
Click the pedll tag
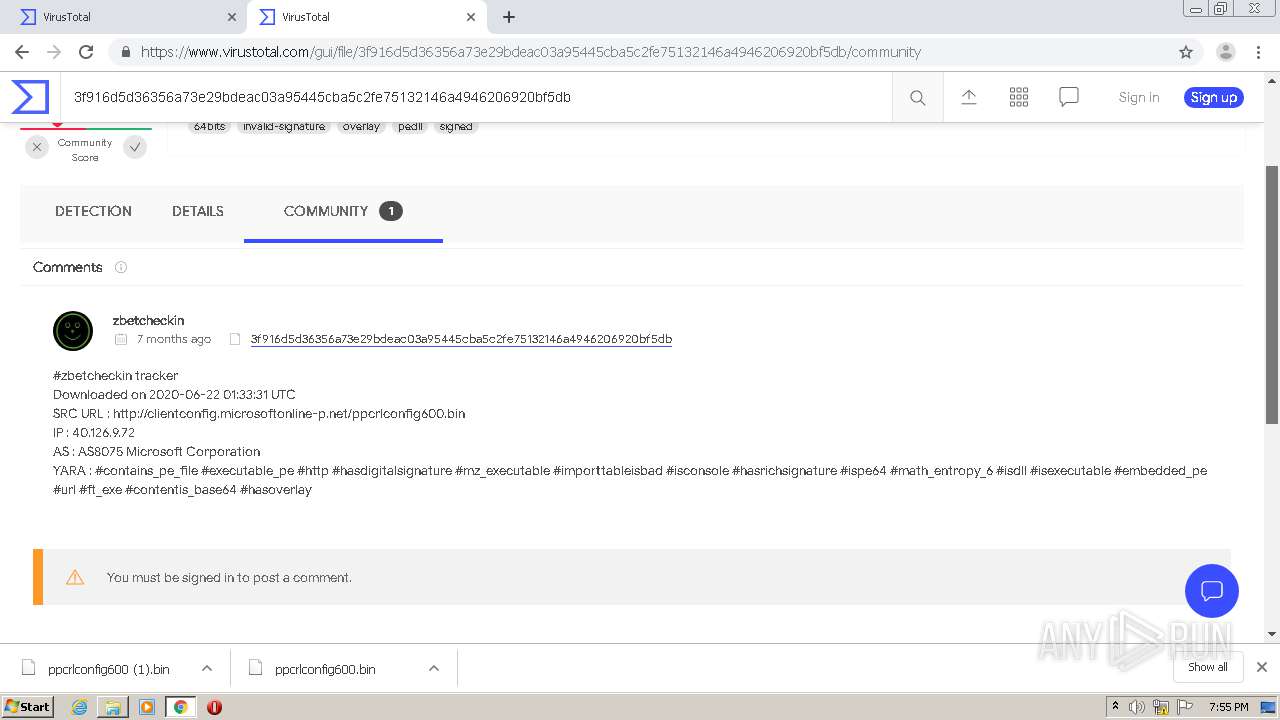click(410, 127)
